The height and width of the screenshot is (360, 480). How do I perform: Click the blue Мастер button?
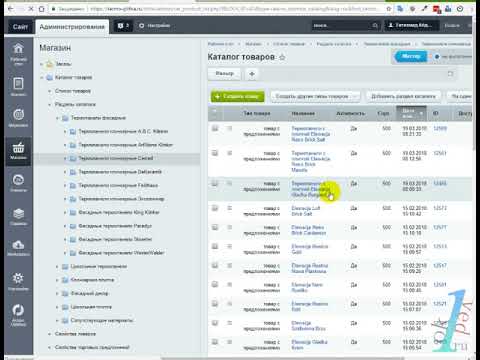coord(411,57)
